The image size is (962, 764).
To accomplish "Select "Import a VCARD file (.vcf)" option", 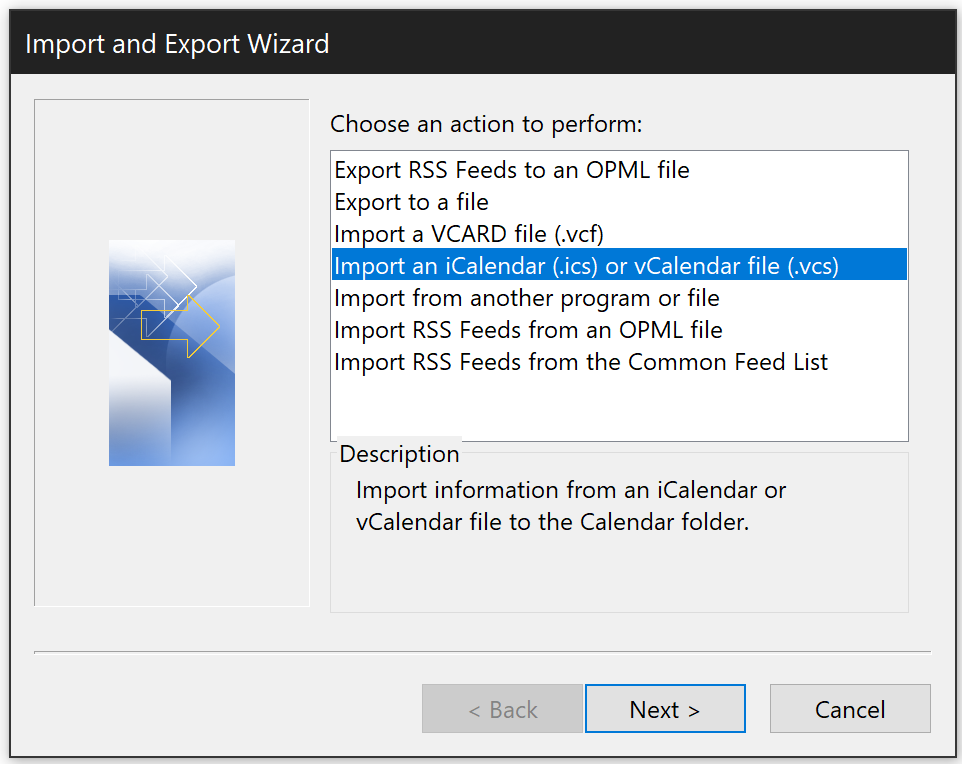I will (x=468, y=234).
